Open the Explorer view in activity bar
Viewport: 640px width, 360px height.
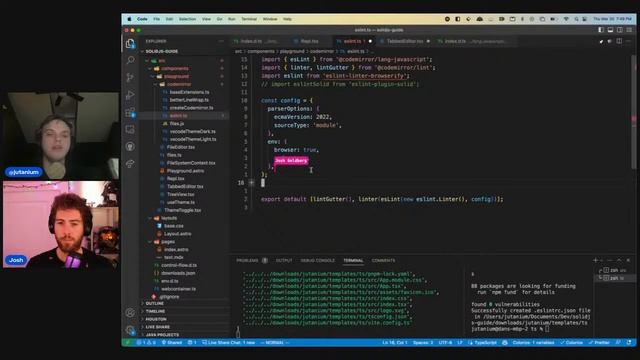pyautogui.click(x=130, y=43)
